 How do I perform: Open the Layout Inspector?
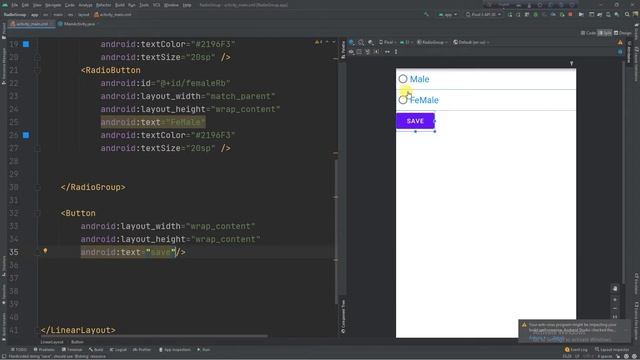click(612, 350)
